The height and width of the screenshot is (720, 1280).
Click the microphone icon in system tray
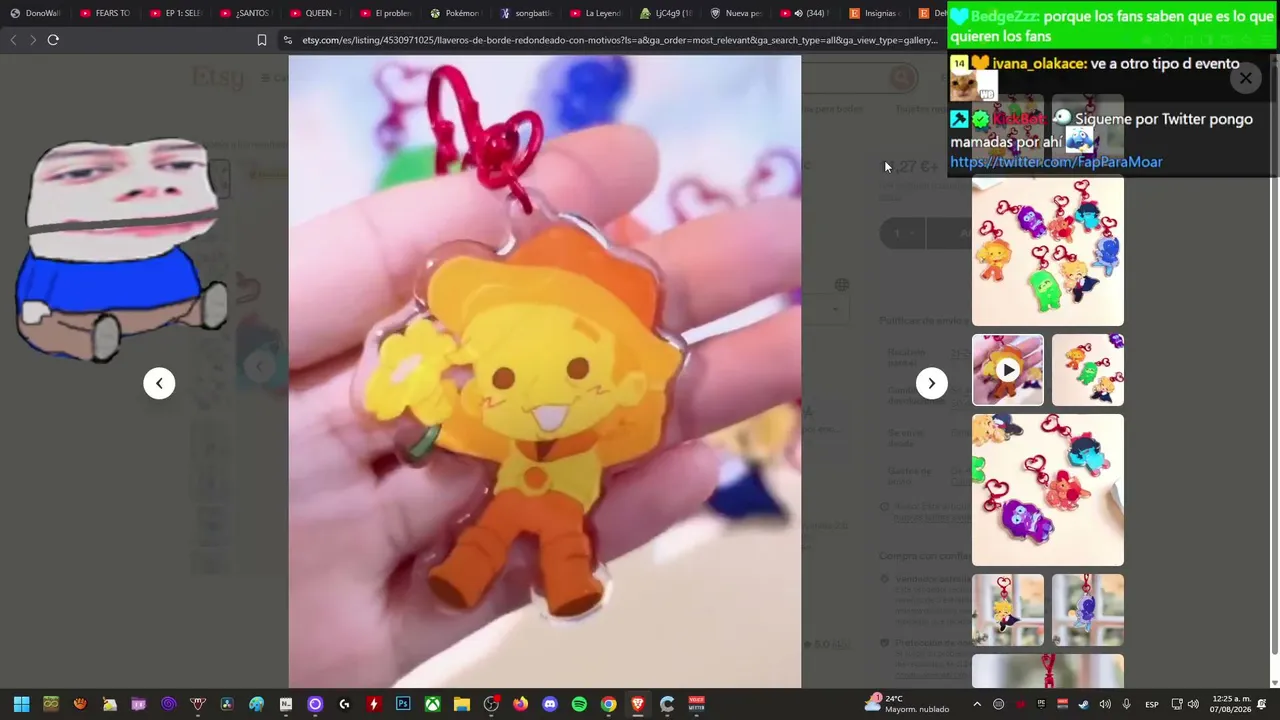pos(1126,704)
